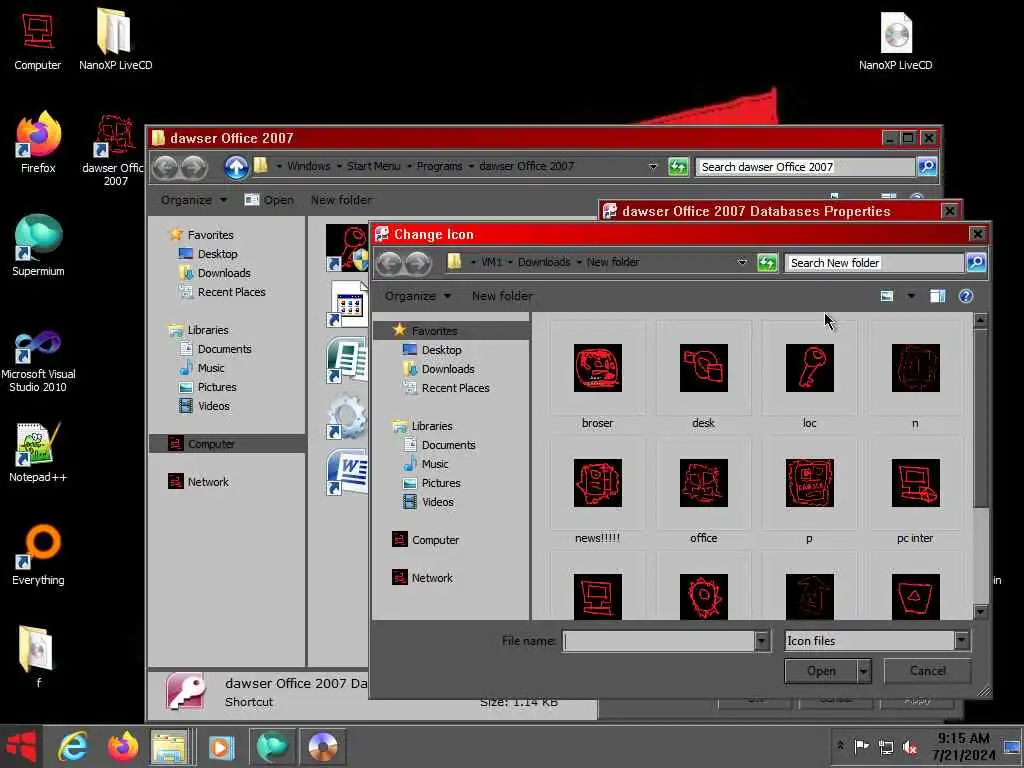Image resolution: width=1024 pixels, height=768 pixels.
Task: Open help in Change Icon dialog
Action: 966,296
